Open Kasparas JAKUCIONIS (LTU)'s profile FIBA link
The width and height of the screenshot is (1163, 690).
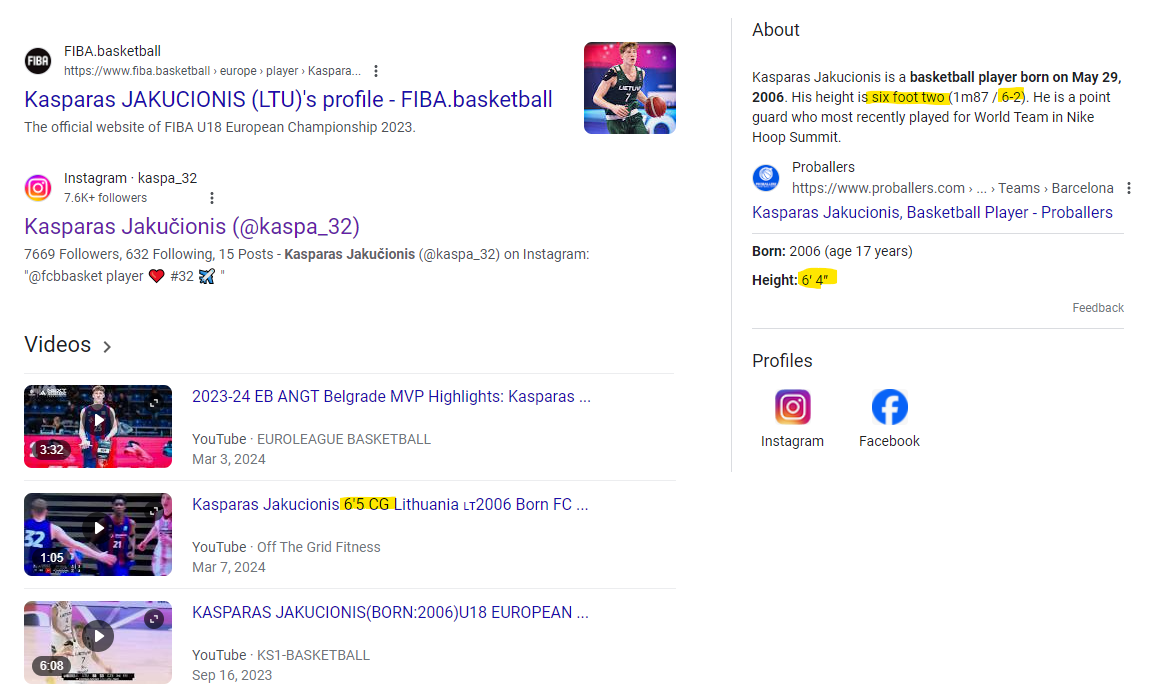click(x=289, y=99)
